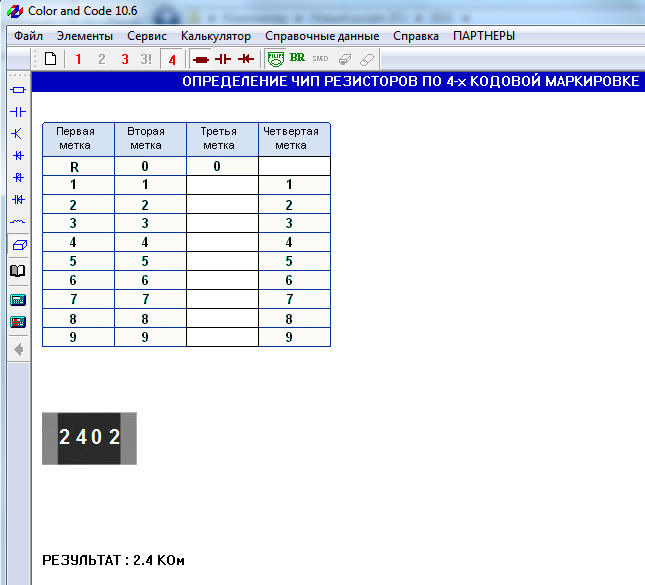Click the gray back arrow sidebar icon
This screenshot has height=585, width=645.
pyautogui.click(x=19, y=350)
